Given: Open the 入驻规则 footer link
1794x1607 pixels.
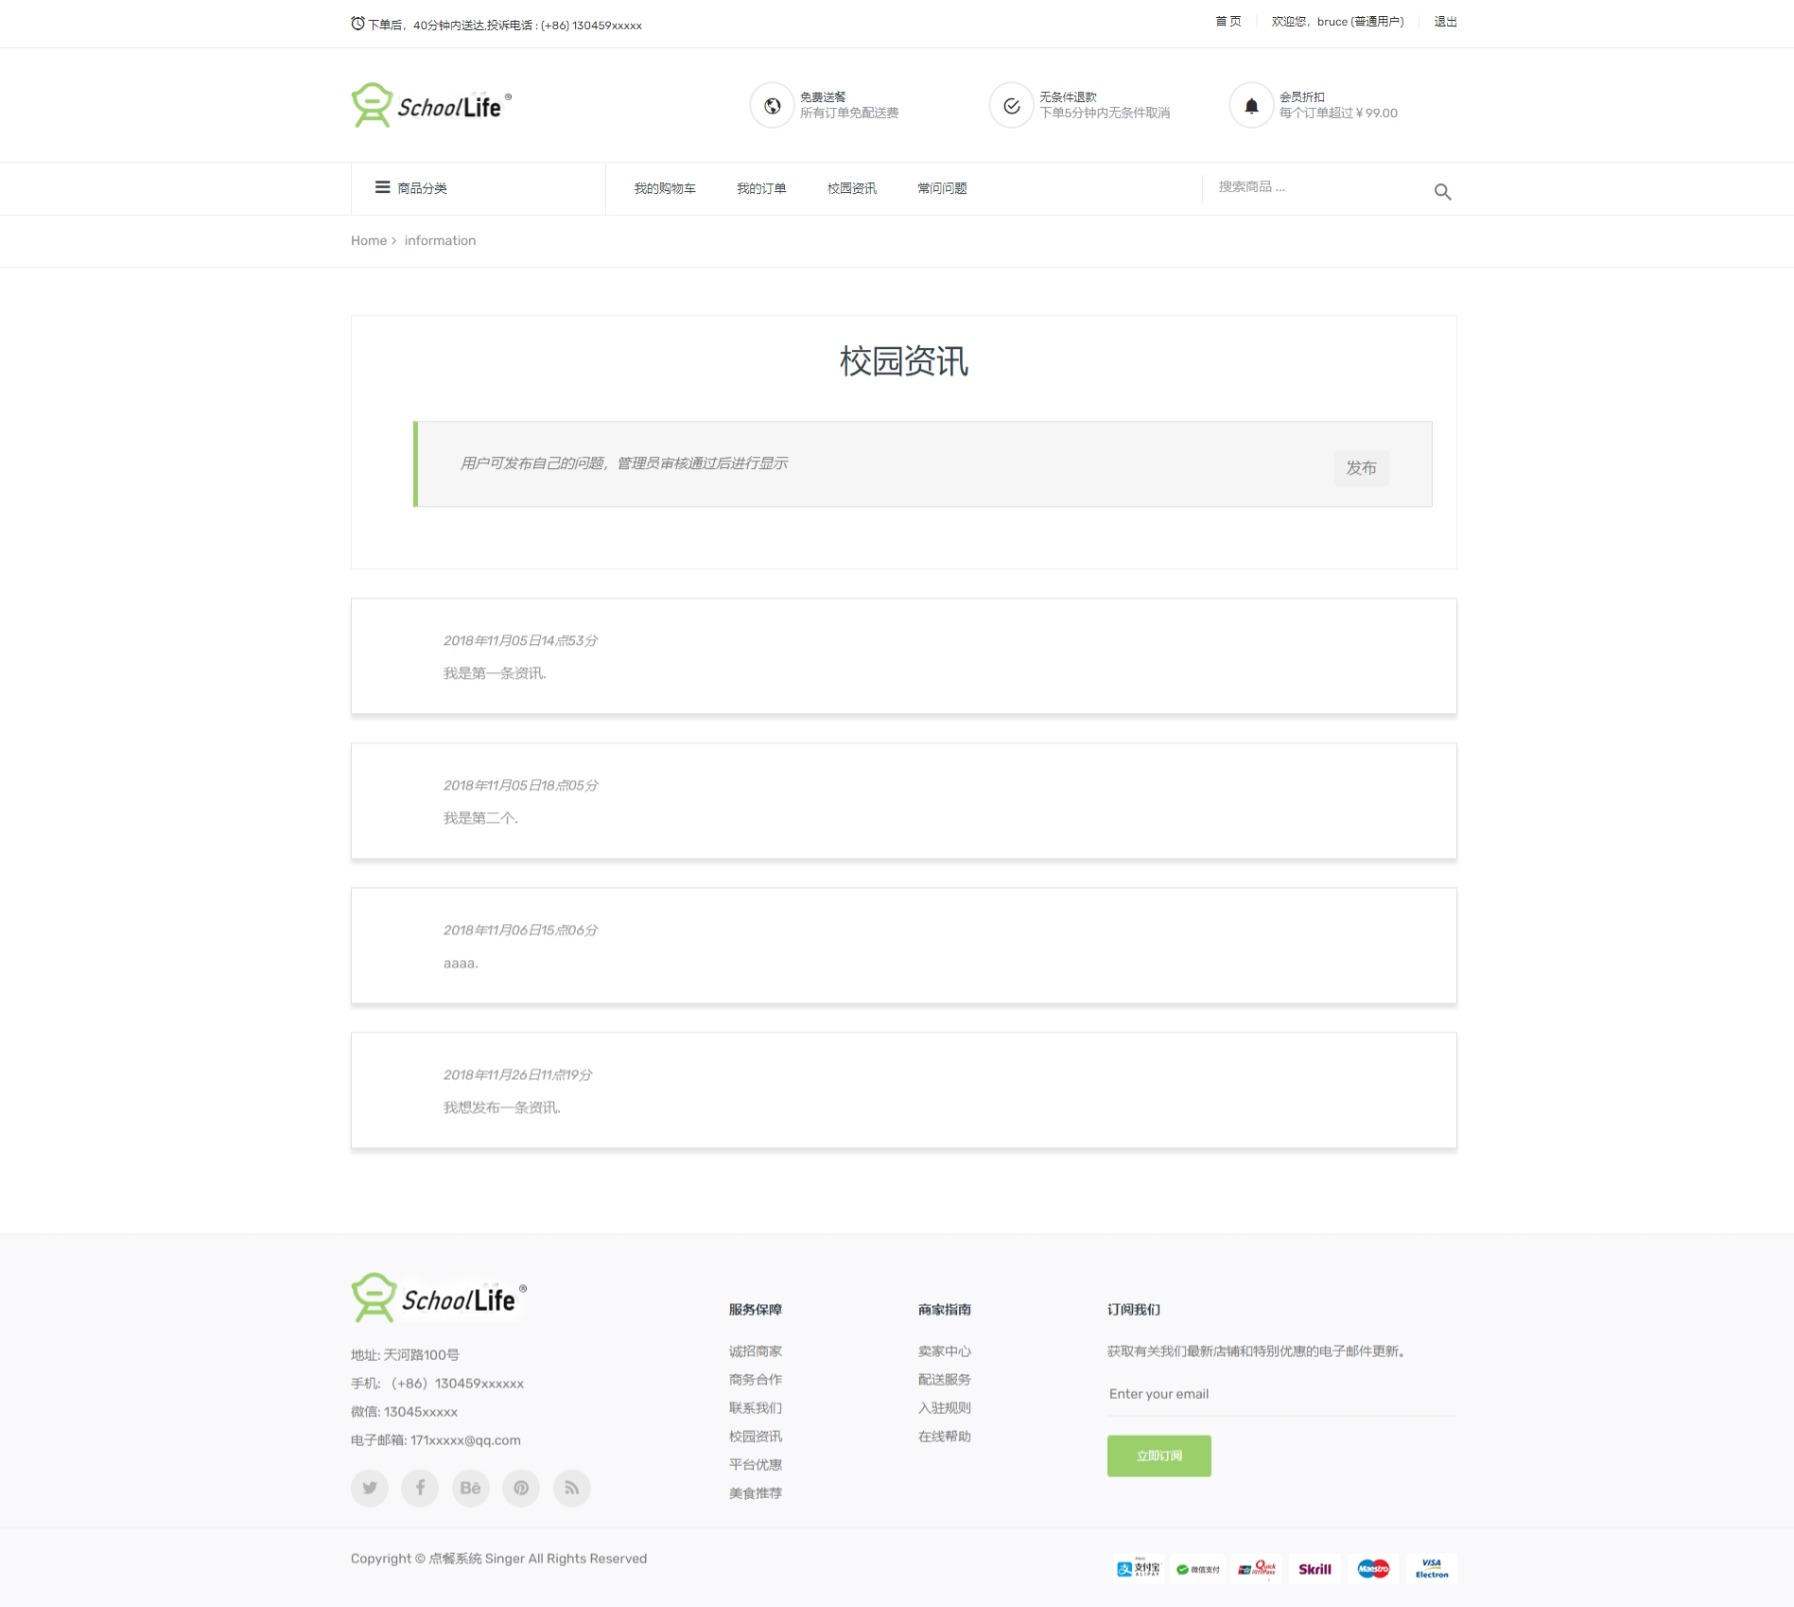Looking at the screenshot, I should [x=944, y=1407].
